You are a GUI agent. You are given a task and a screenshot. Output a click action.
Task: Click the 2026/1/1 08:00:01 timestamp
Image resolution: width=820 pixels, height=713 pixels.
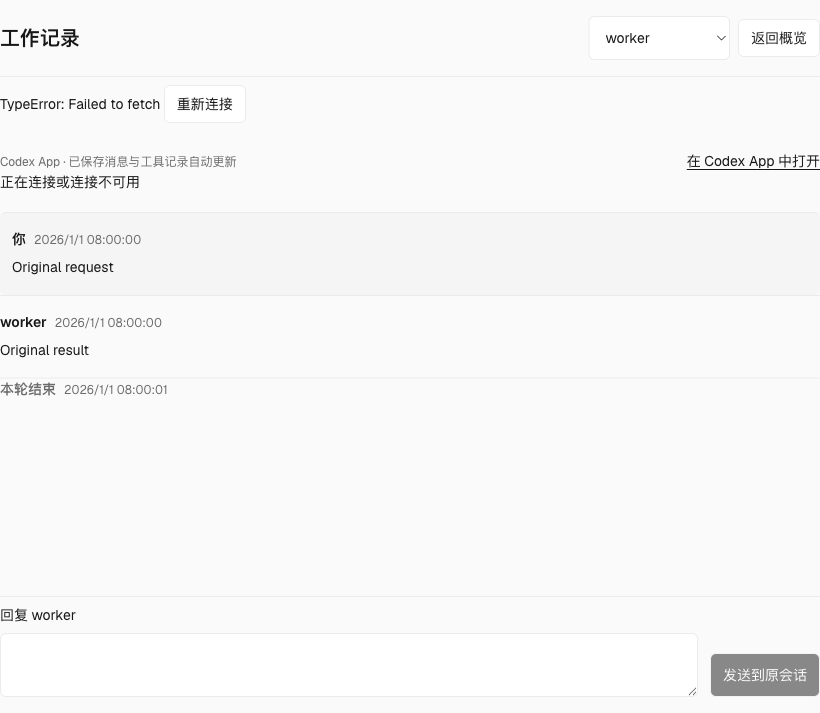click(x=116, y=390)
